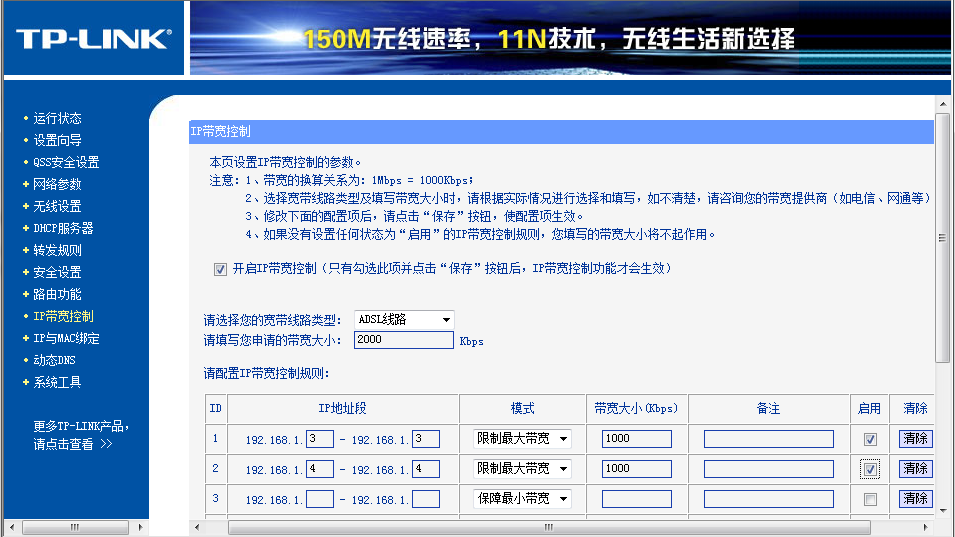Click rule 1 end IP field
The height and width of the screenshot is (537, 955).
click(x=426, y=439)
